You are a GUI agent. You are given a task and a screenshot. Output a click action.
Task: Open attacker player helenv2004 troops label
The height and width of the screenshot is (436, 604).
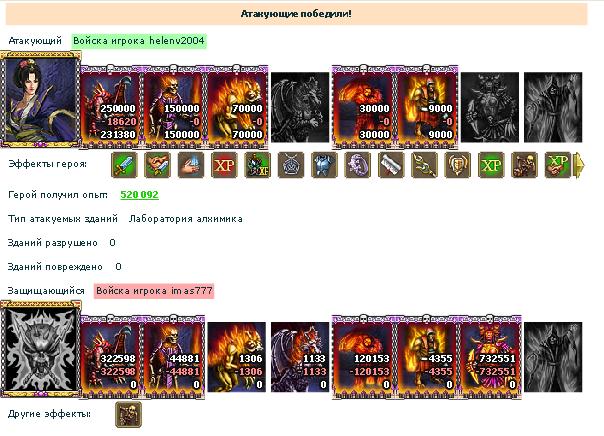pyautogui.click(x=139, y=41)
